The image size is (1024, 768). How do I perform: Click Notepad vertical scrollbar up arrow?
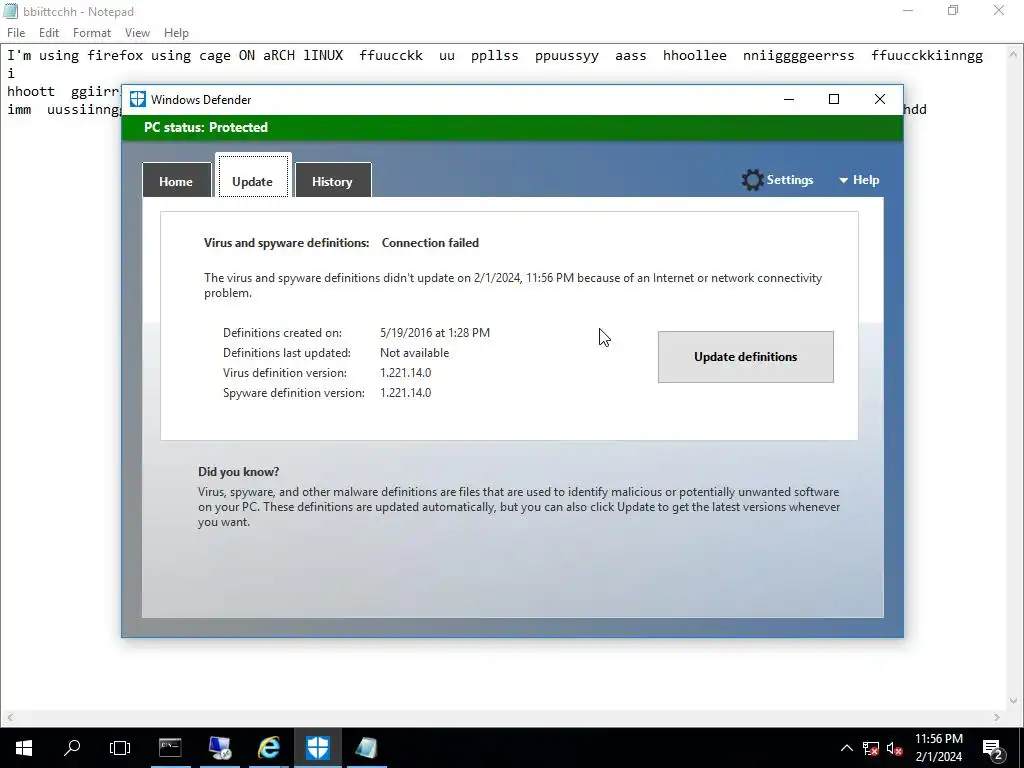click(1014, 54)
